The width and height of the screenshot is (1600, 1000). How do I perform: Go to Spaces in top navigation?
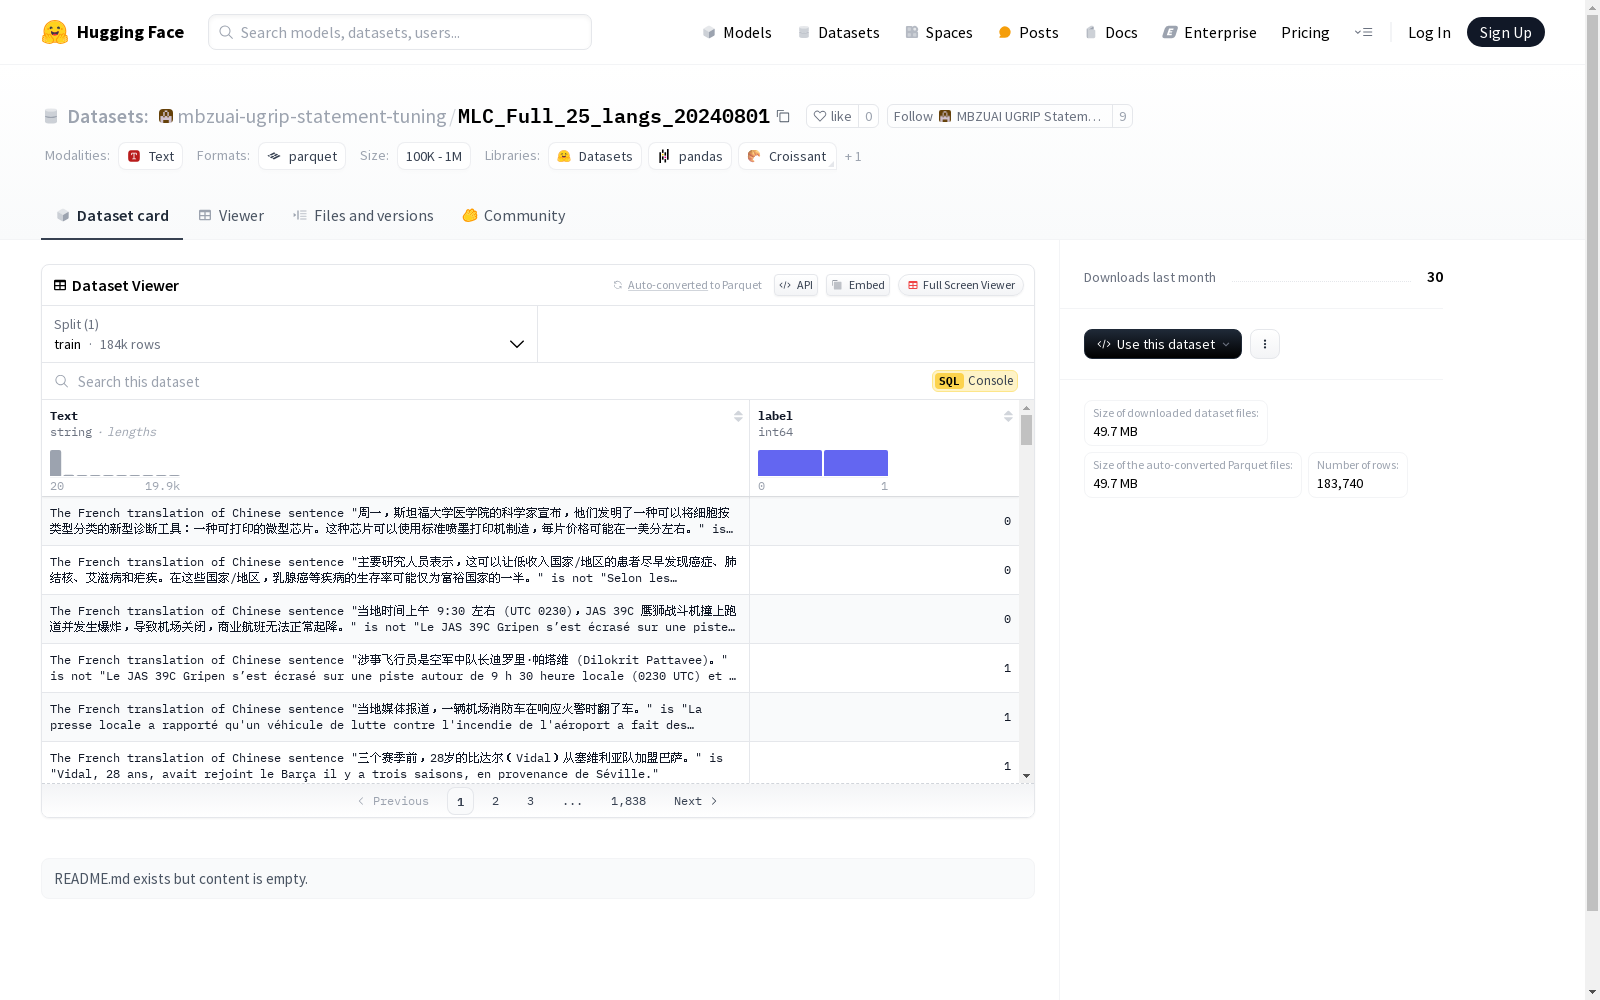pyautogui.click(x=938, y=32)
